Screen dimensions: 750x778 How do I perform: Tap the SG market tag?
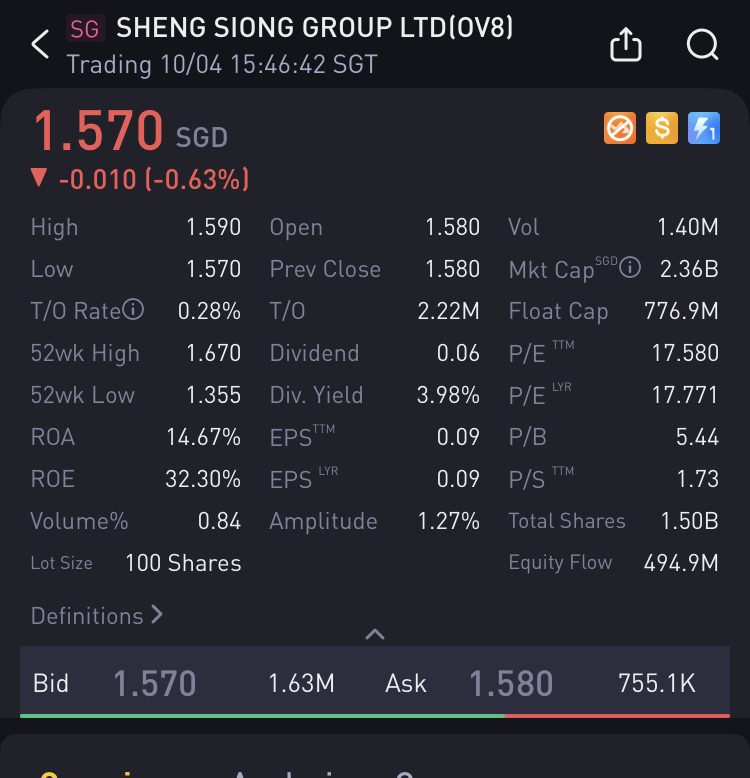click(x=85, y=29)
